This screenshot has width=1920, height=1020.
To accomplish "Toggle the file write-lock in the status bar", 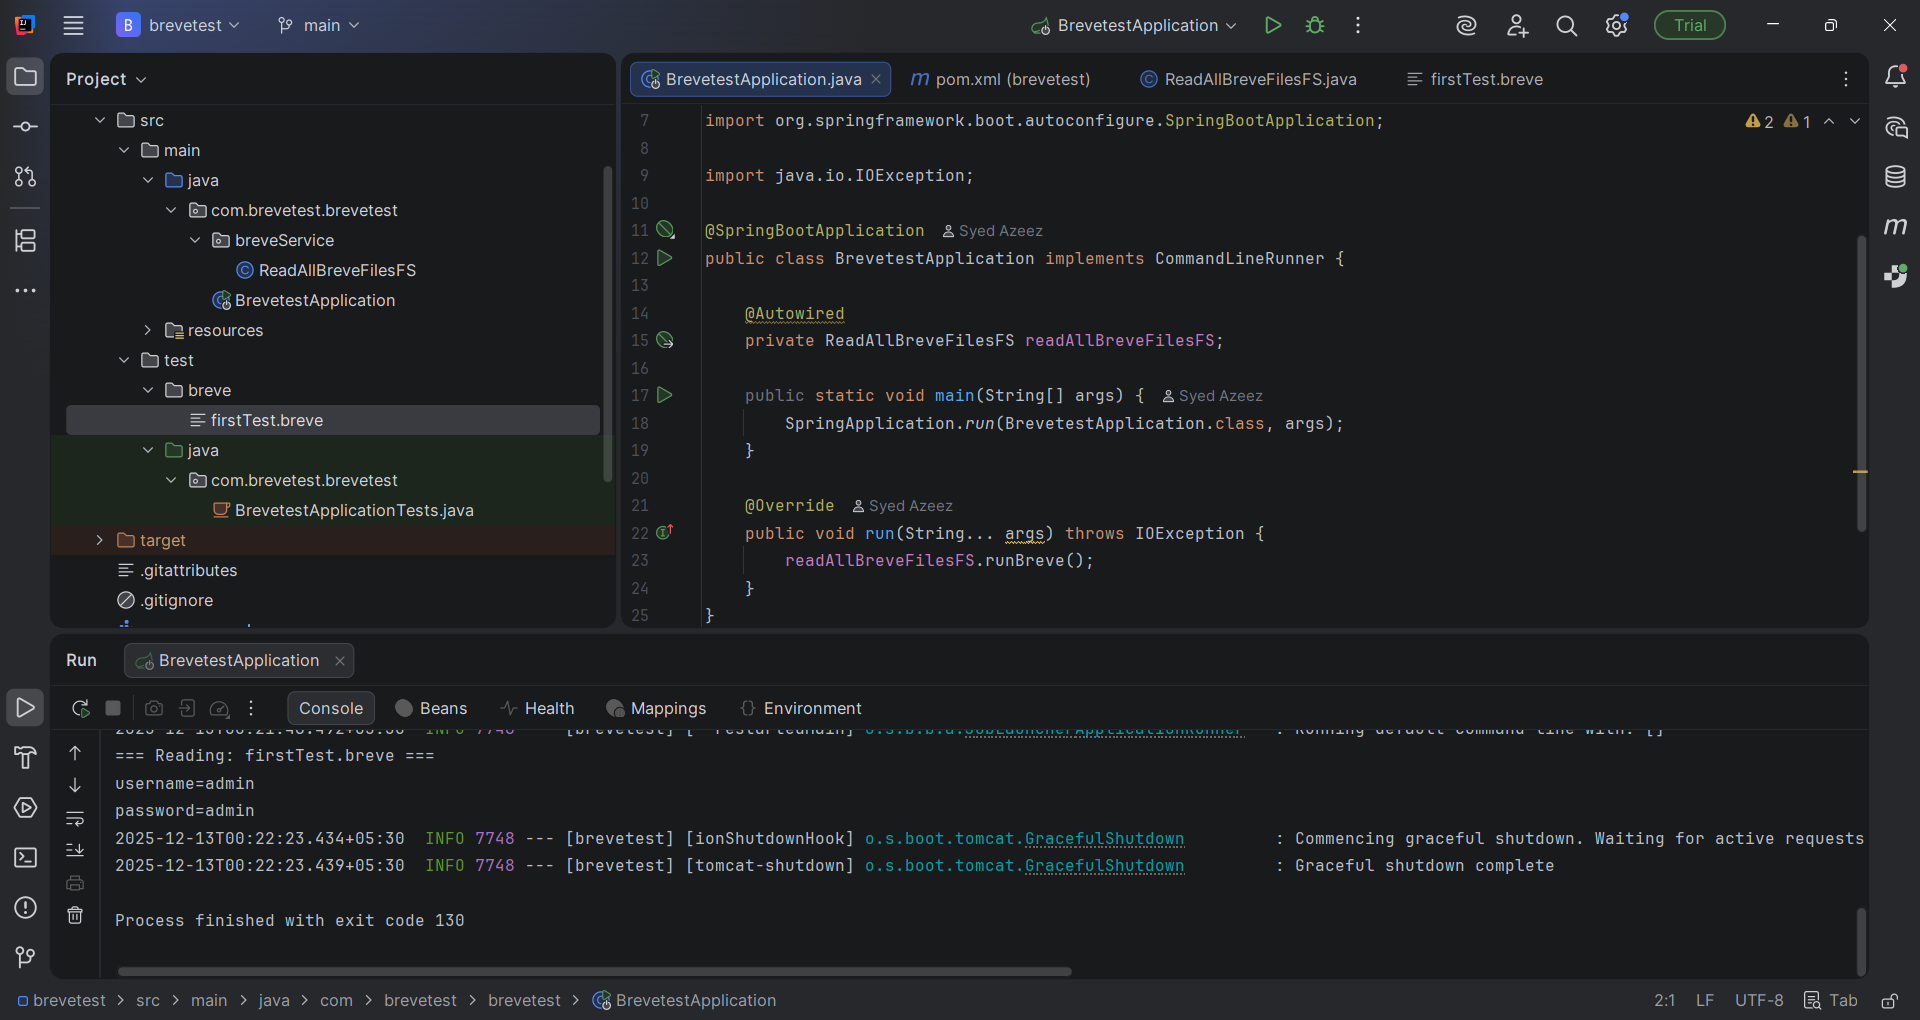I will click(x=1891, y=1001).
